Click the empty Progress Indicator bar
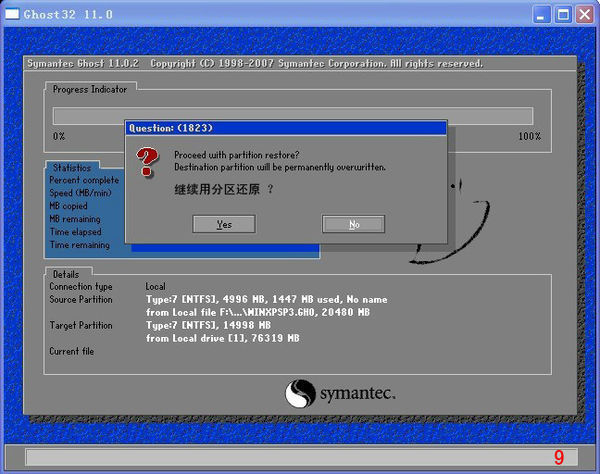This screenshot has width=600, height=474. click(292, 116)
